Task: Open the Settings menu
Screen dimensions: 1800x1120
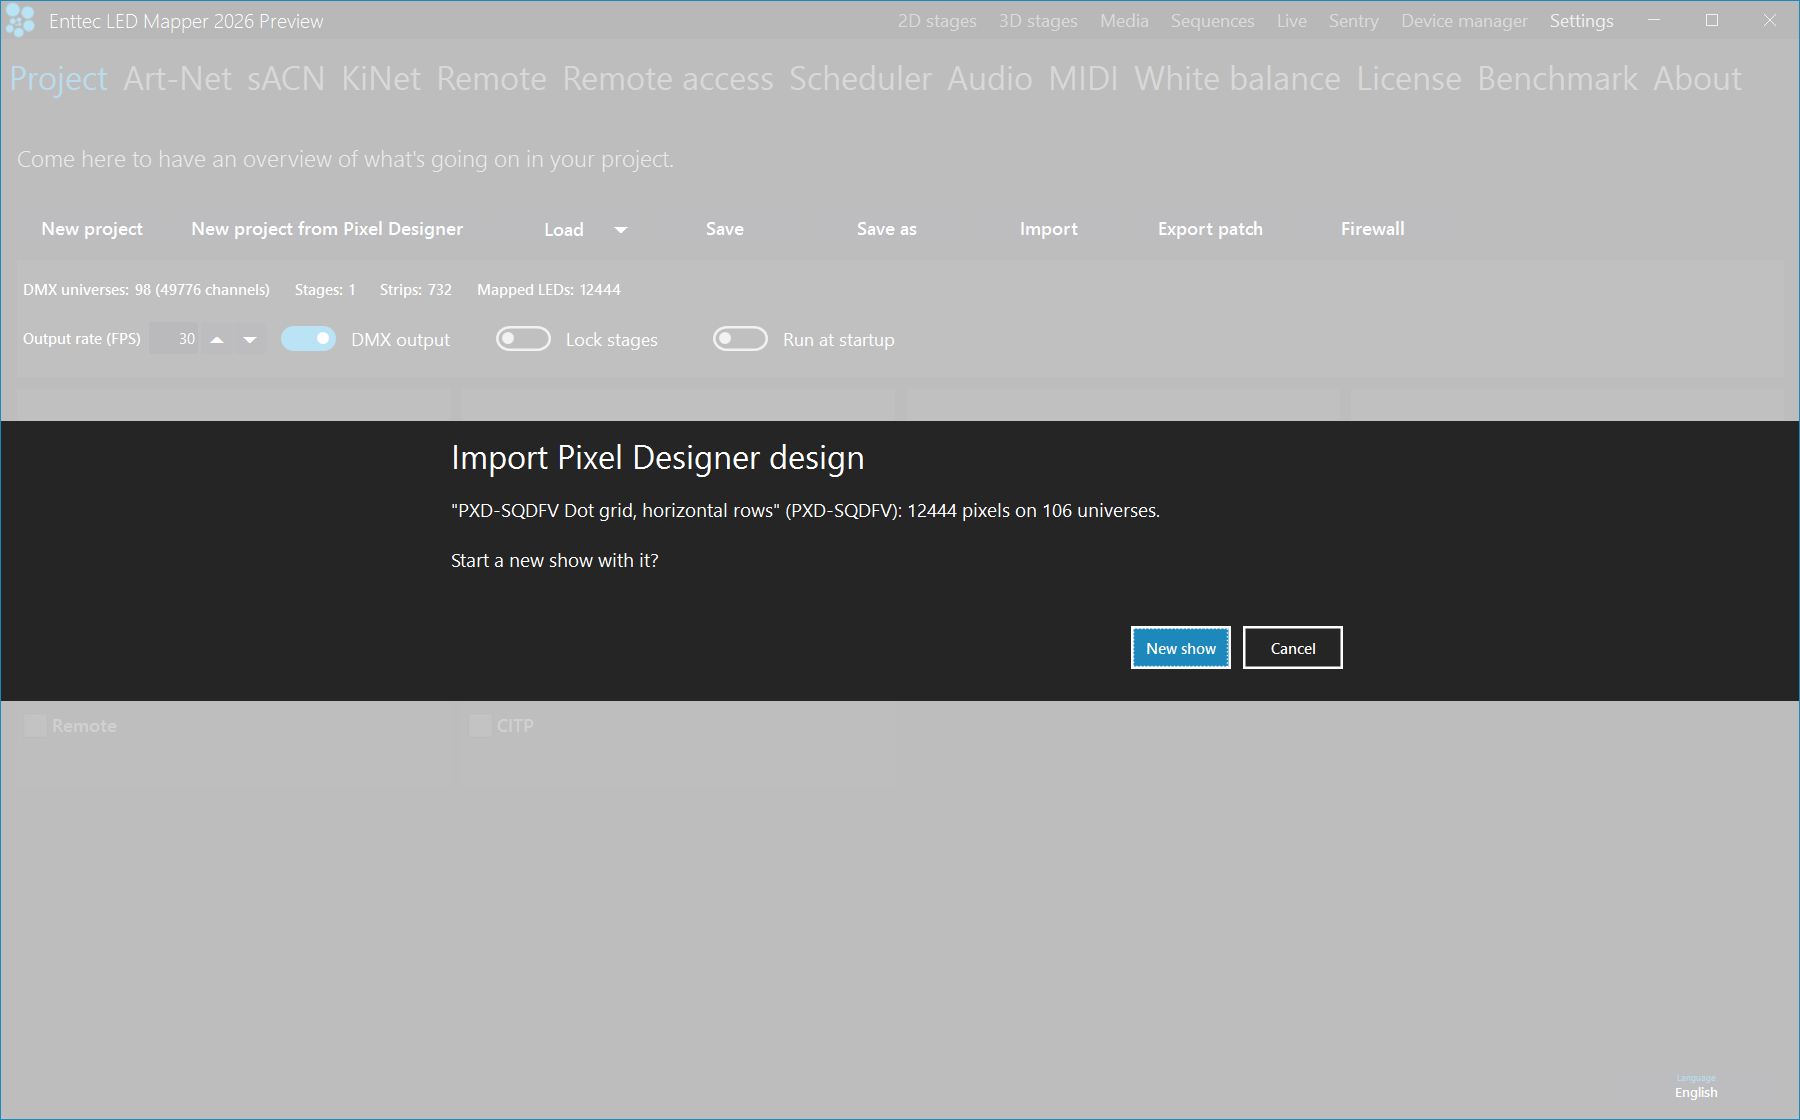Action: pyautogui.click(x=1581, y=21)
